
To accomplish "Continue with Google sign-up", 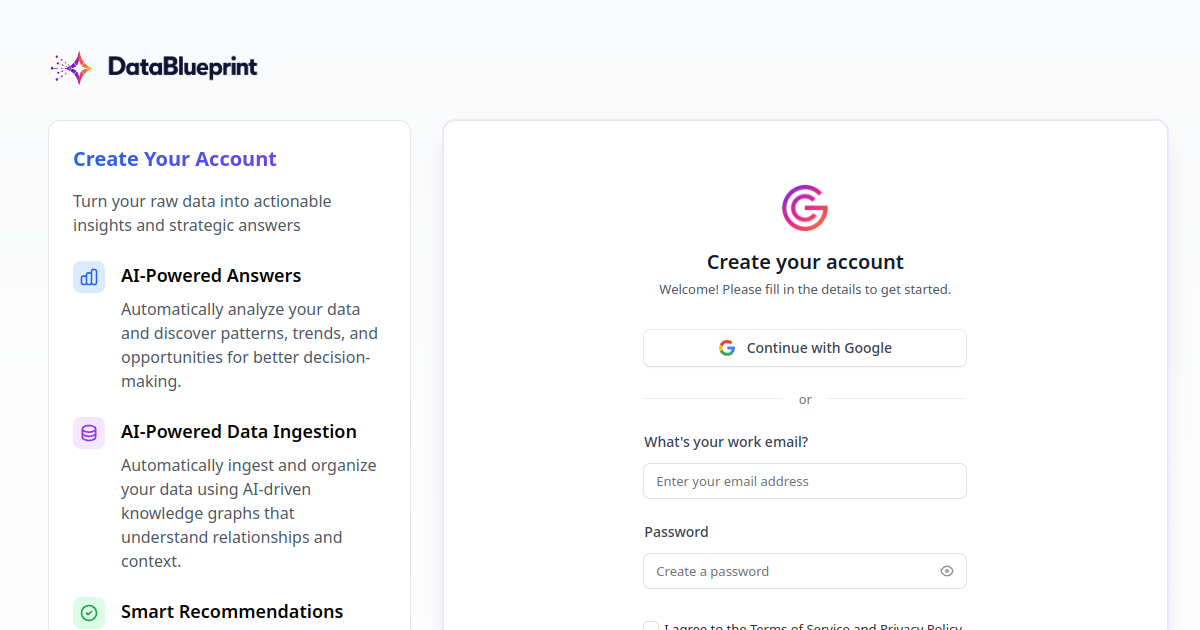I will coord(805,348).
